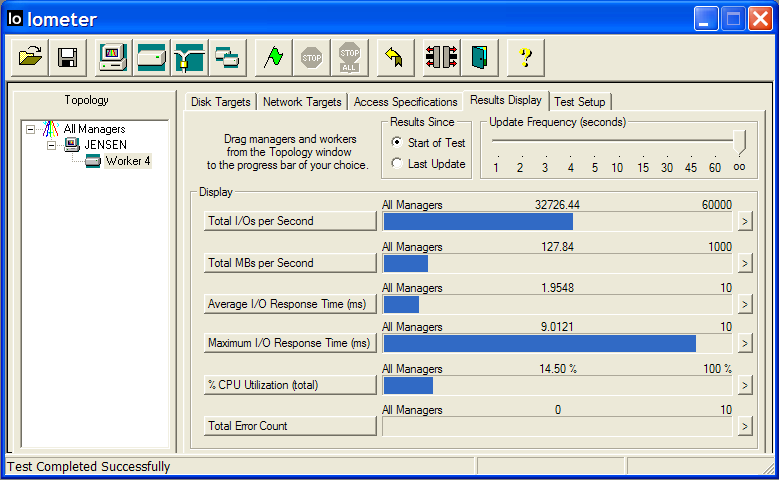
Task: Exit Iometer with the door icon
Action: 479,58
